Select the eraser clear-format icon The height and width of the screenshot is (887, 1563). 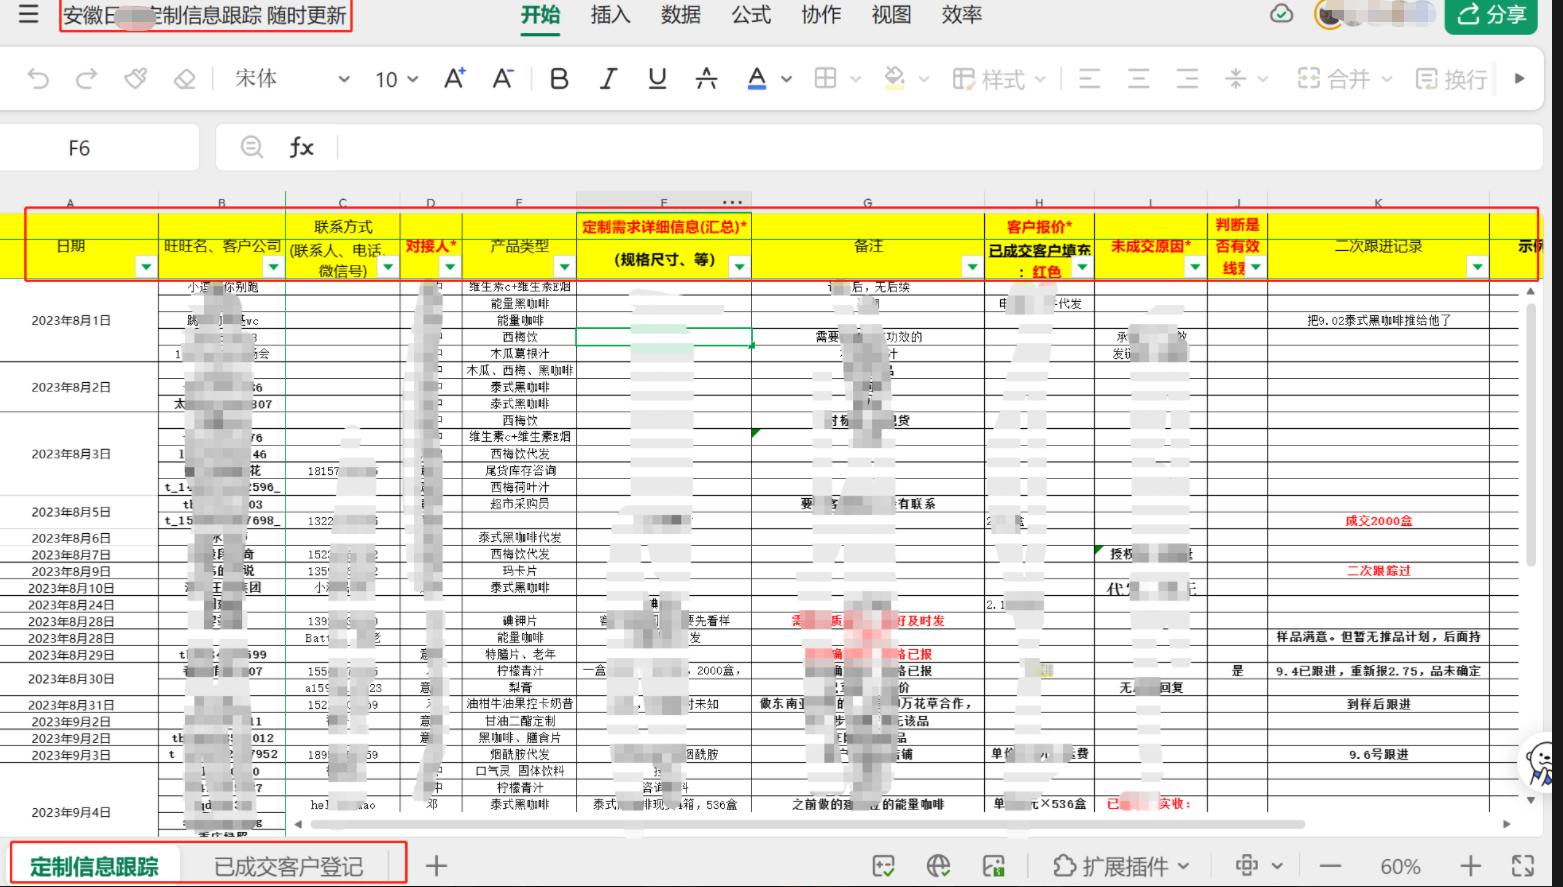[184, 79]
